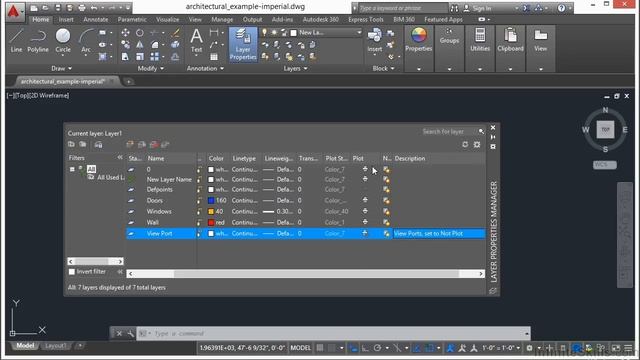640x360 pixels.
Task: Click the search magnifier icon for layers
Action: [x=481, y=131]
